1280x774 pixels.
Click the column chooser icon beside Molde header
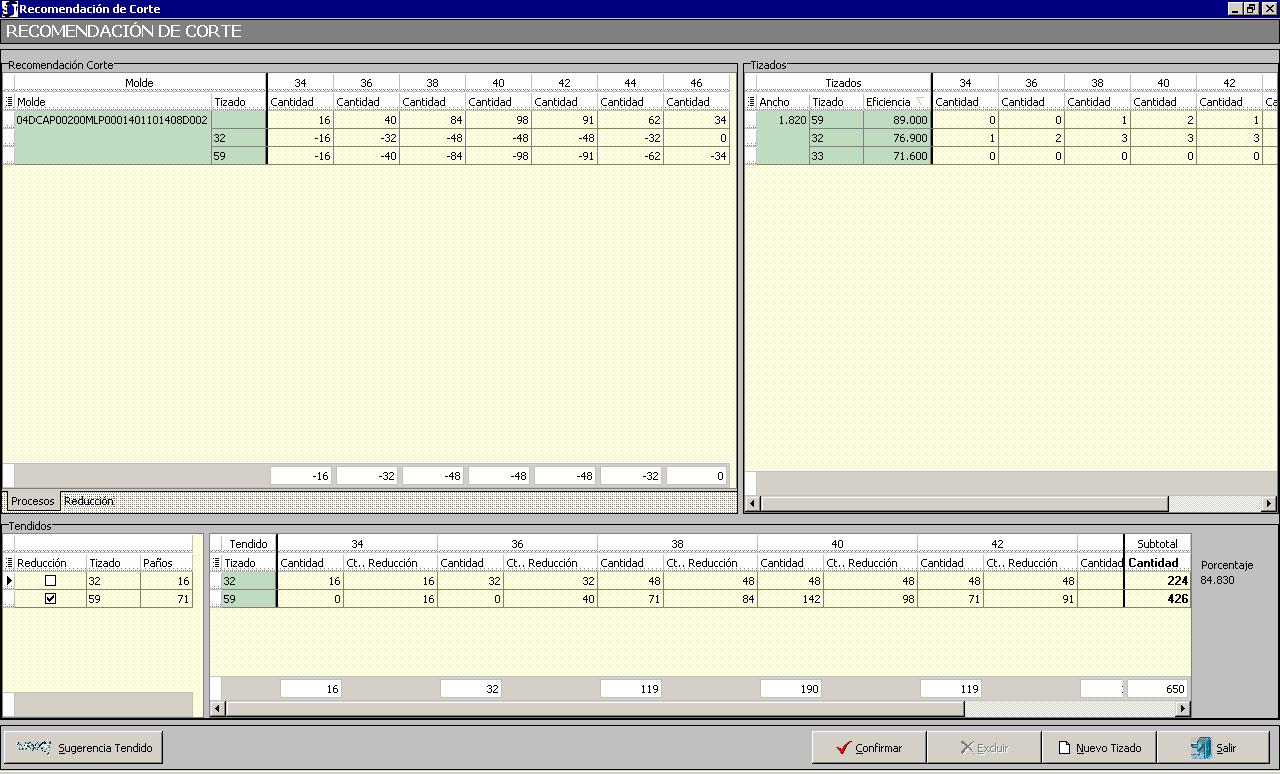(9, 102)
